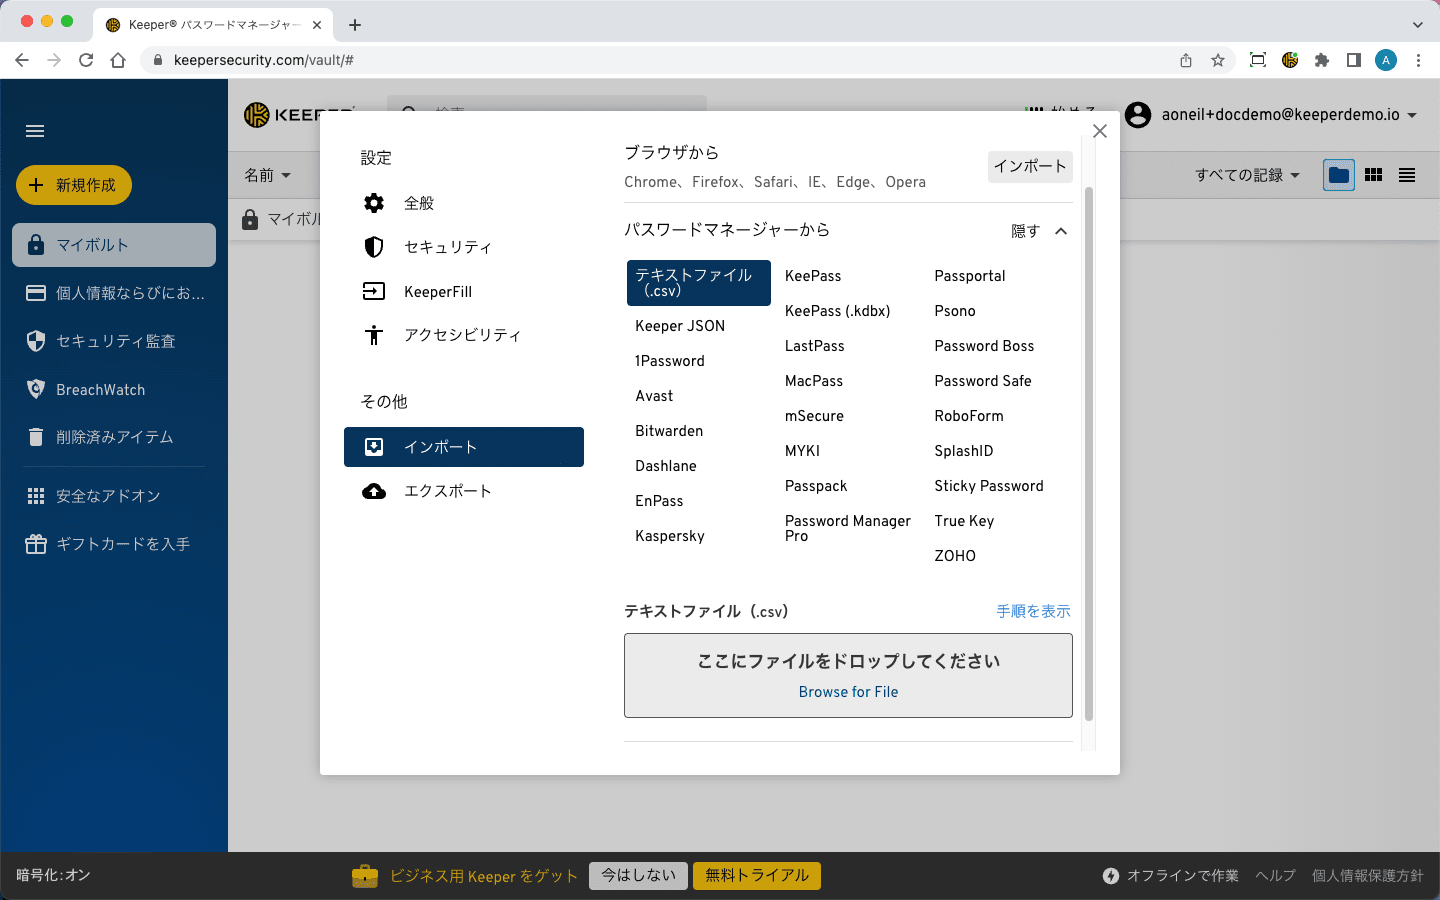Viewport: 1440px width, 900px height.
Task: Click the folder view icon
Action: [x=1338, y=175]
